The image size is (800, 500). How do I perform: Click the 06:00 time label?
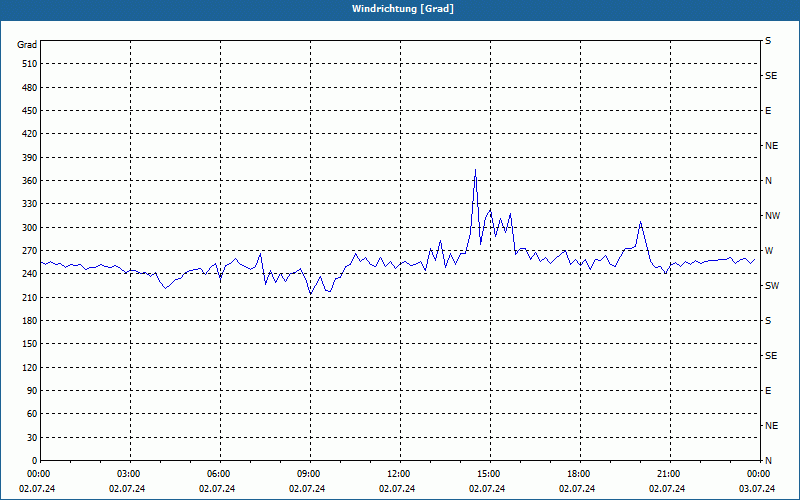pos(220,474)
